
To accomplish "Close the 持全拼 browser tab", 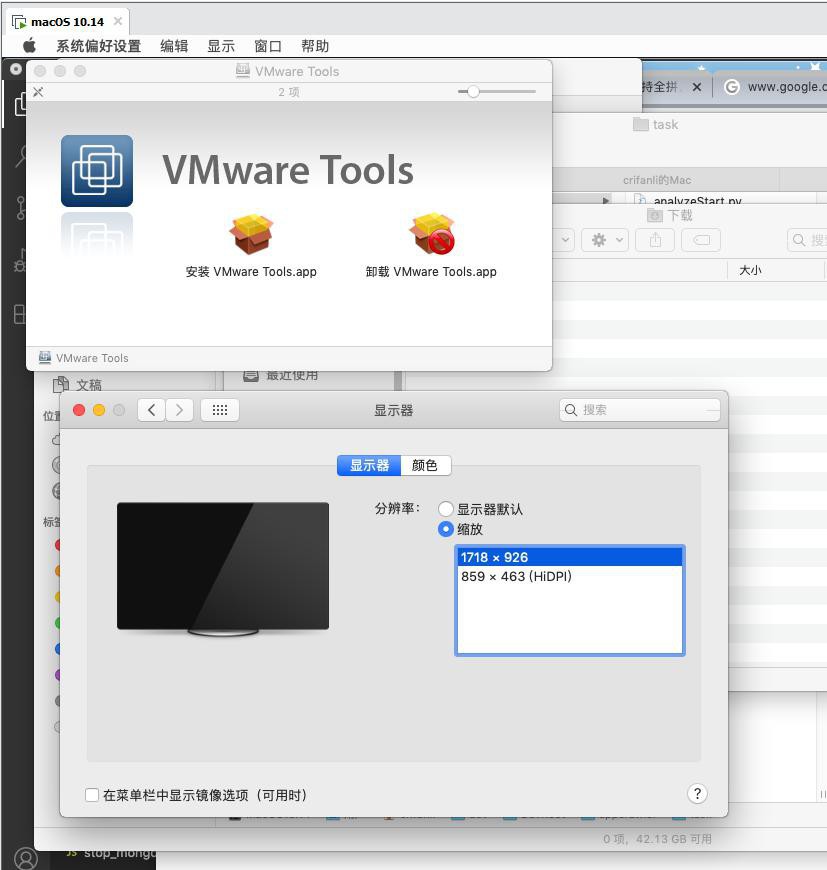I will [697, 87].
